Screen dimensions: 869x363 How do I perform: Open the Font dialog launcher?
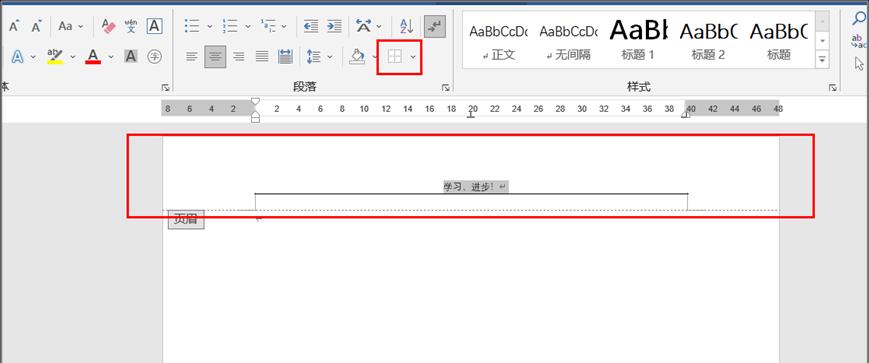point(165,88)
